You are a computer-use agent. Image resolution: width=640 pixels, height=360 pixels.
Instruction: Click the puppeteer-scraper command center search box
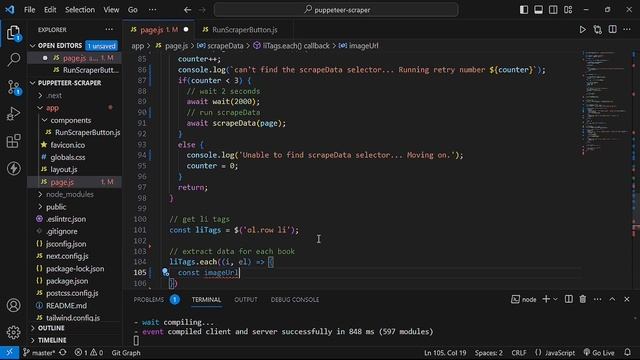click(x=336, y=10)
